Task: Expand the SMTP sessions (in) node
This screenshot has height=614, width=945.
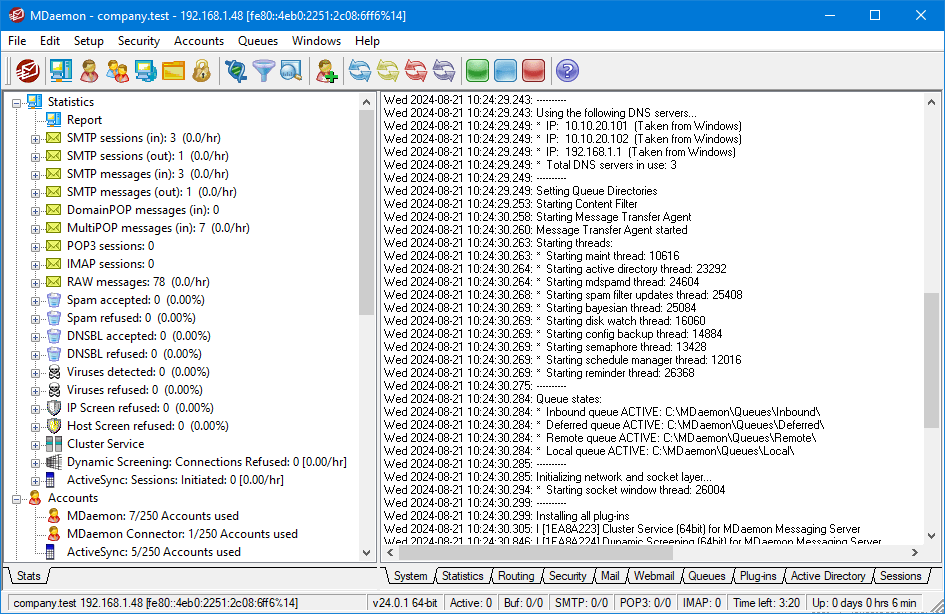Action: [36, 139]
